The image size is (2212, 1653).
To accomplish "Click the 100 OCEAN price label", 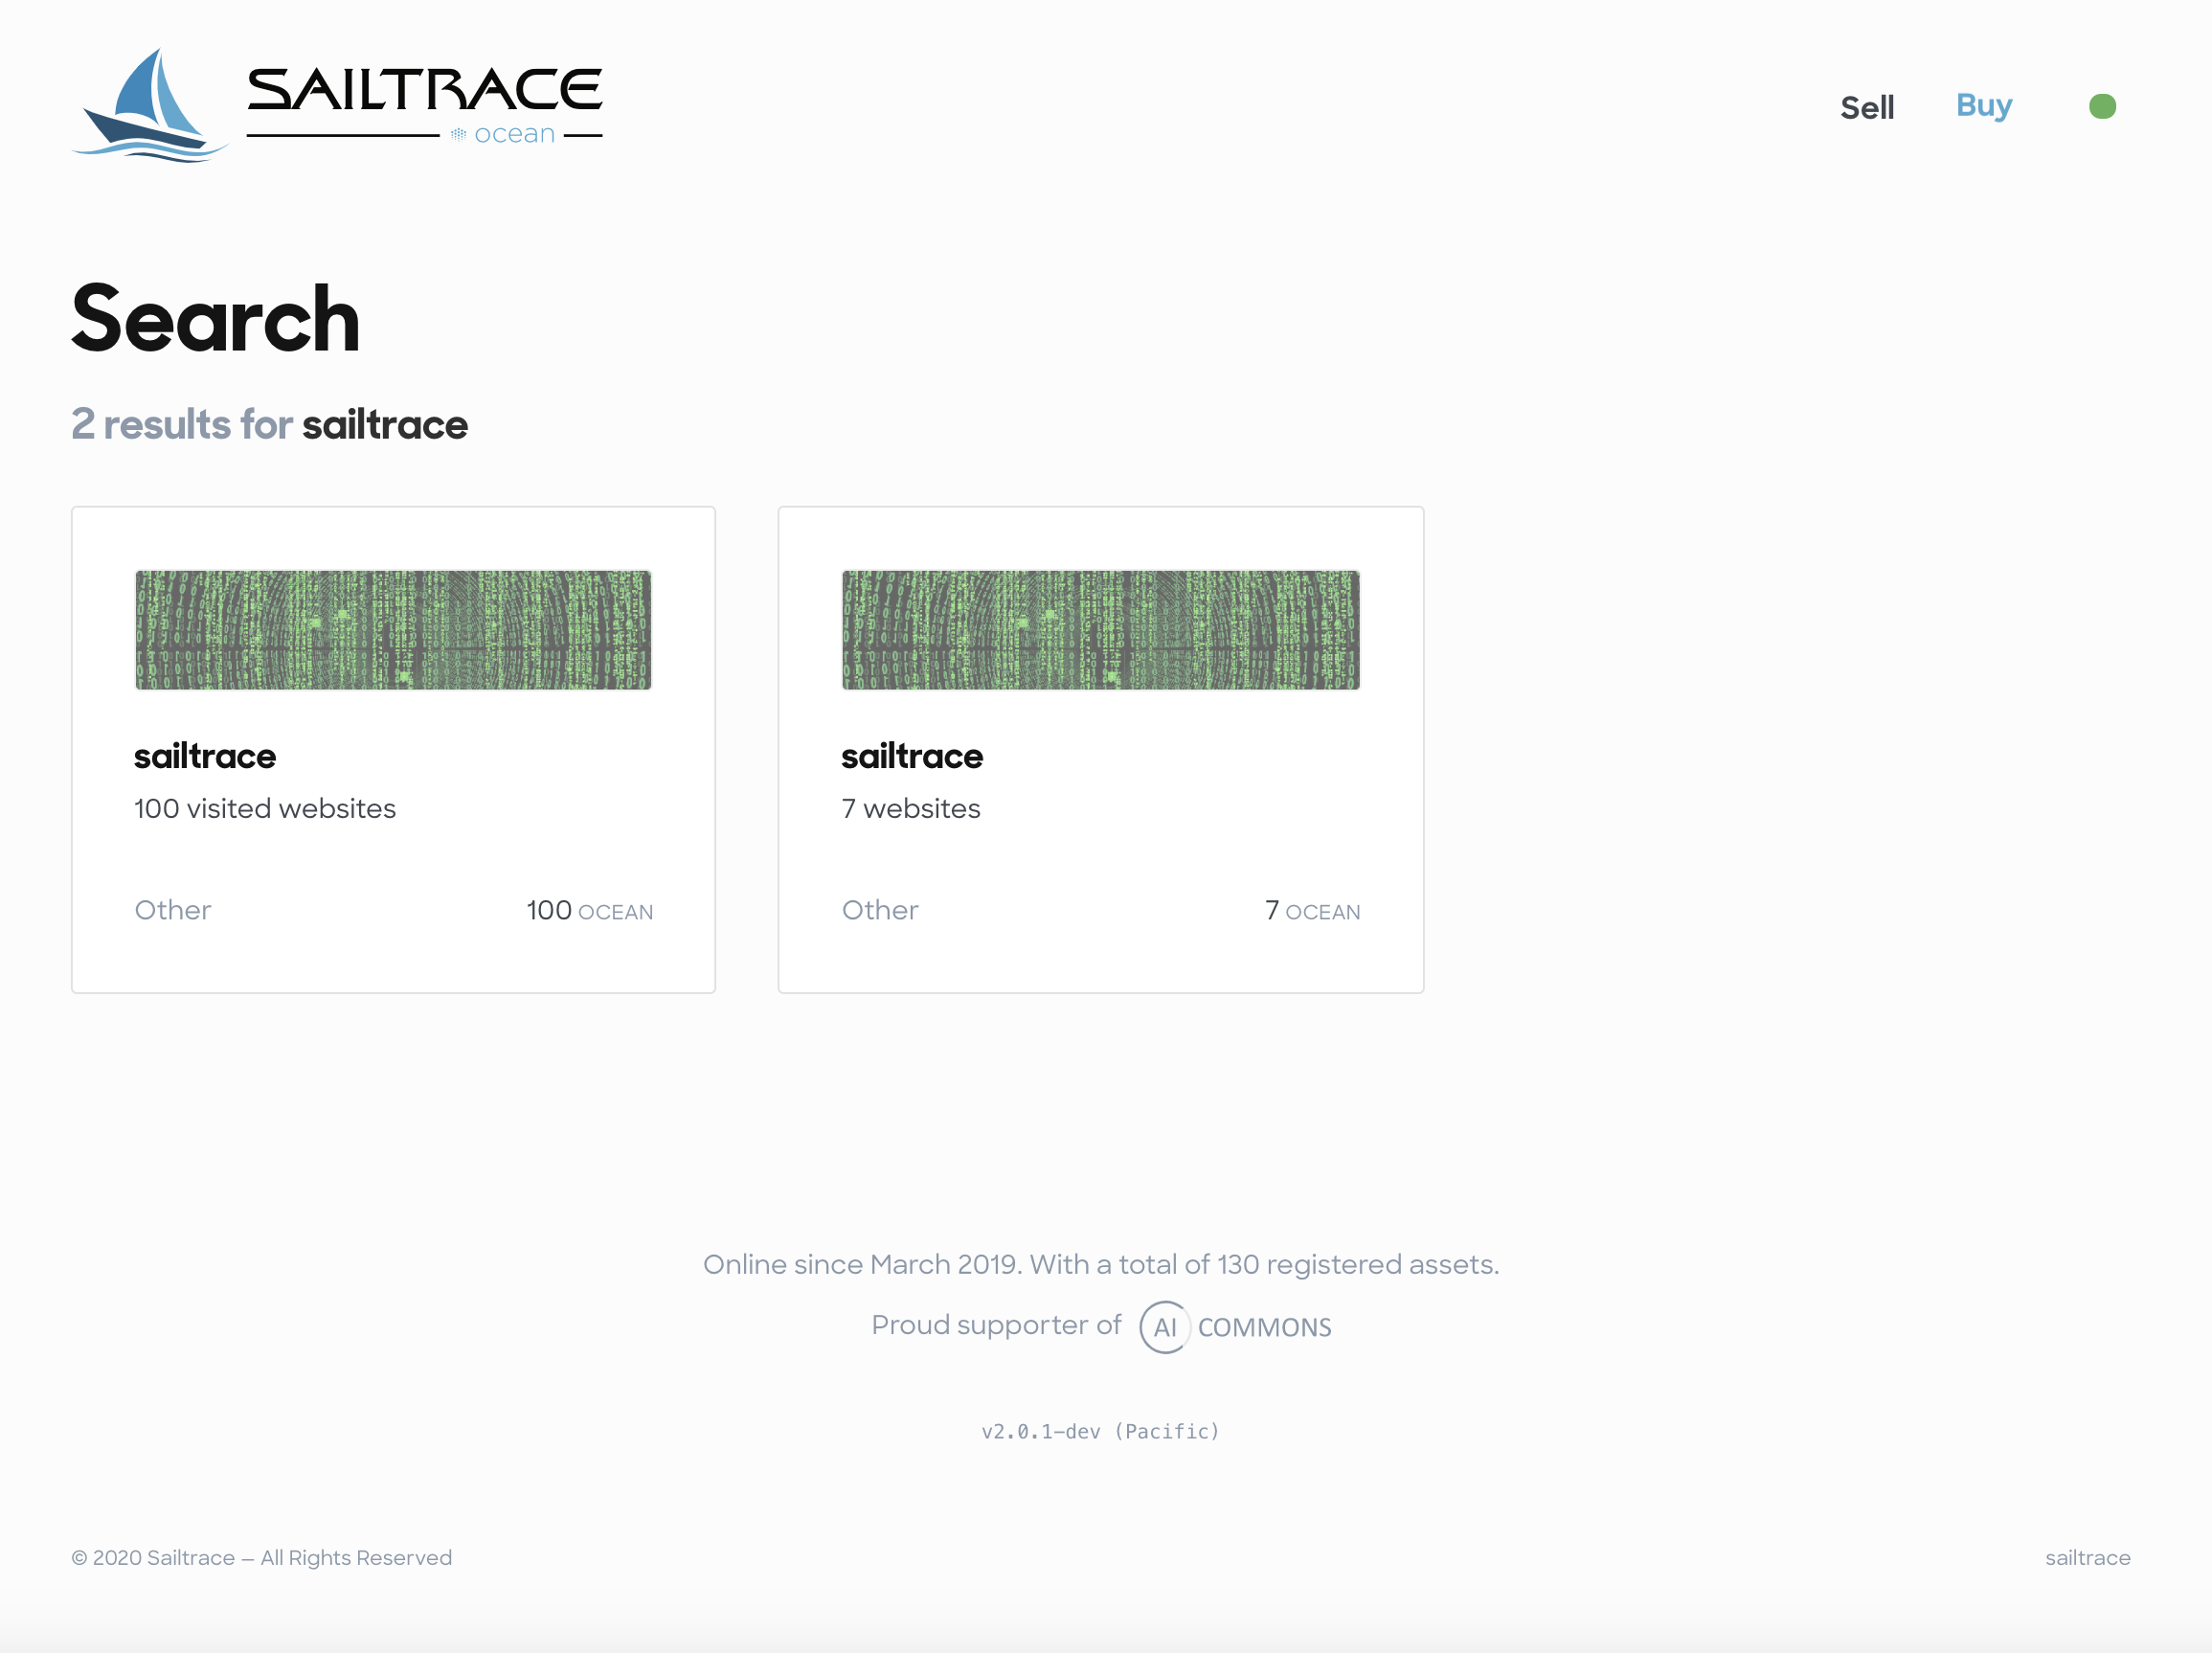I will coord(589,910).
